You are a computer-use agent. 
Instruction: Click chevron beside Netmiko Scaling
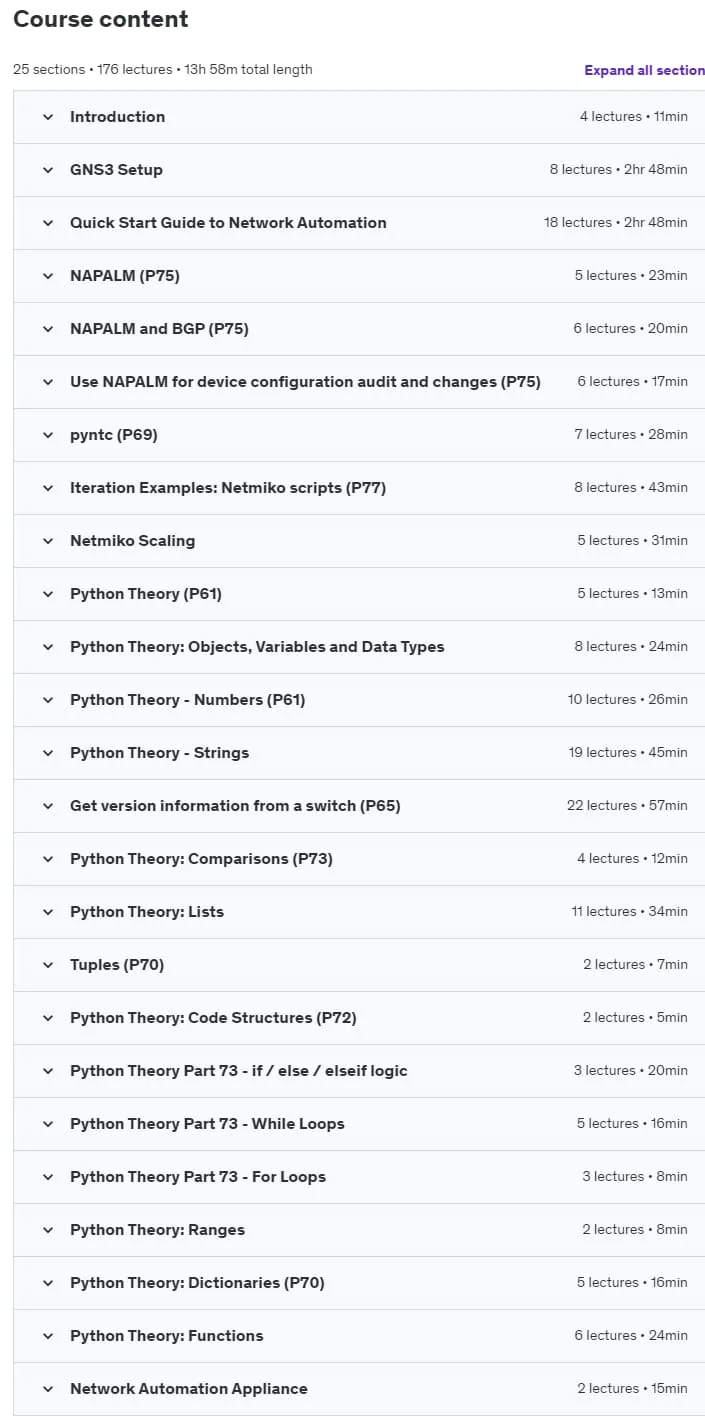(47, 541)
